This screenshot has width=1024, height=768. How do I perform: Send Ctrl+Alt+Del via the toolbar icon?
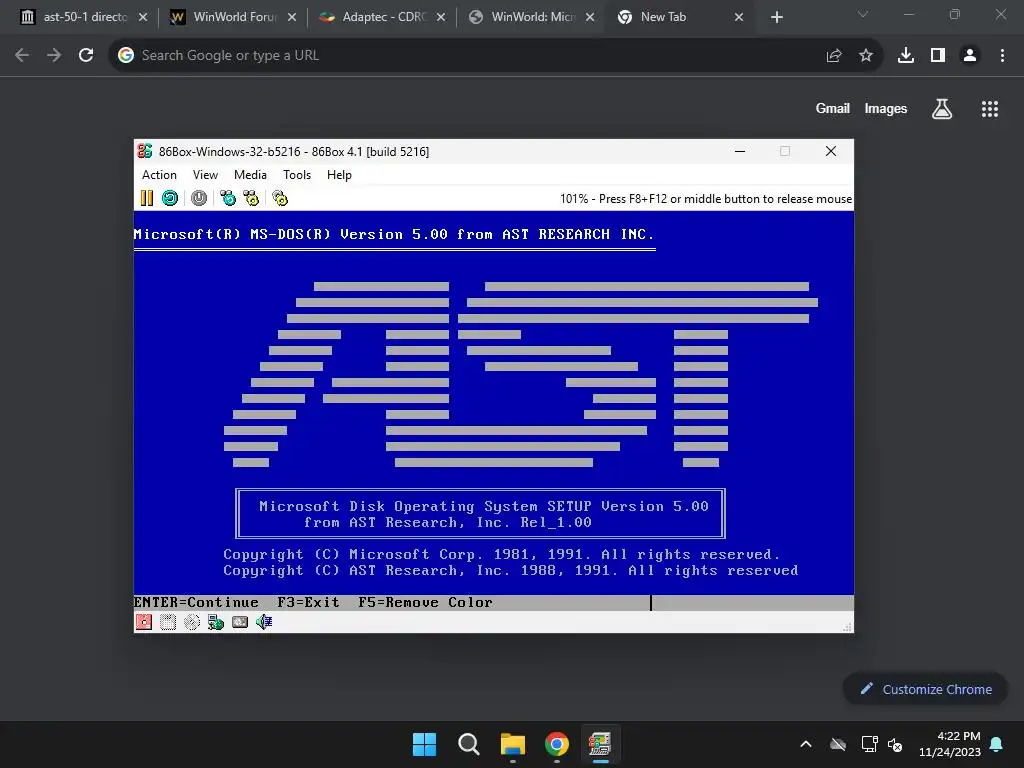[228, 198]
